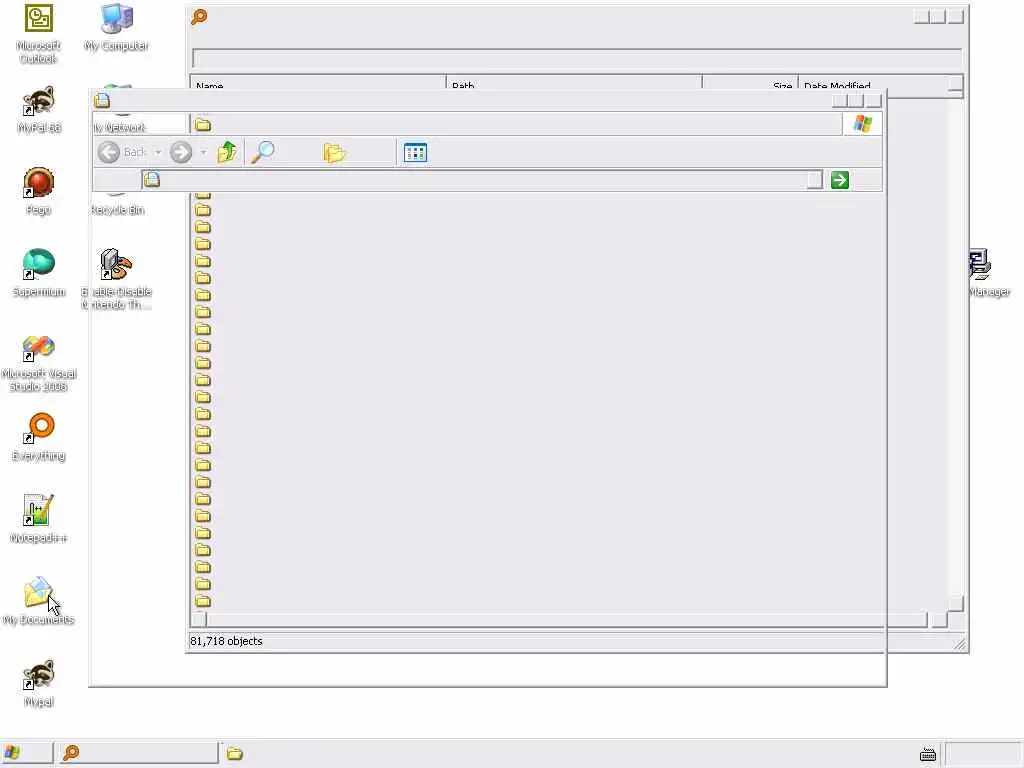Launch the Notepad++ desktop shortcut
Screen dimensions: 1024x768
pos(39,519)
